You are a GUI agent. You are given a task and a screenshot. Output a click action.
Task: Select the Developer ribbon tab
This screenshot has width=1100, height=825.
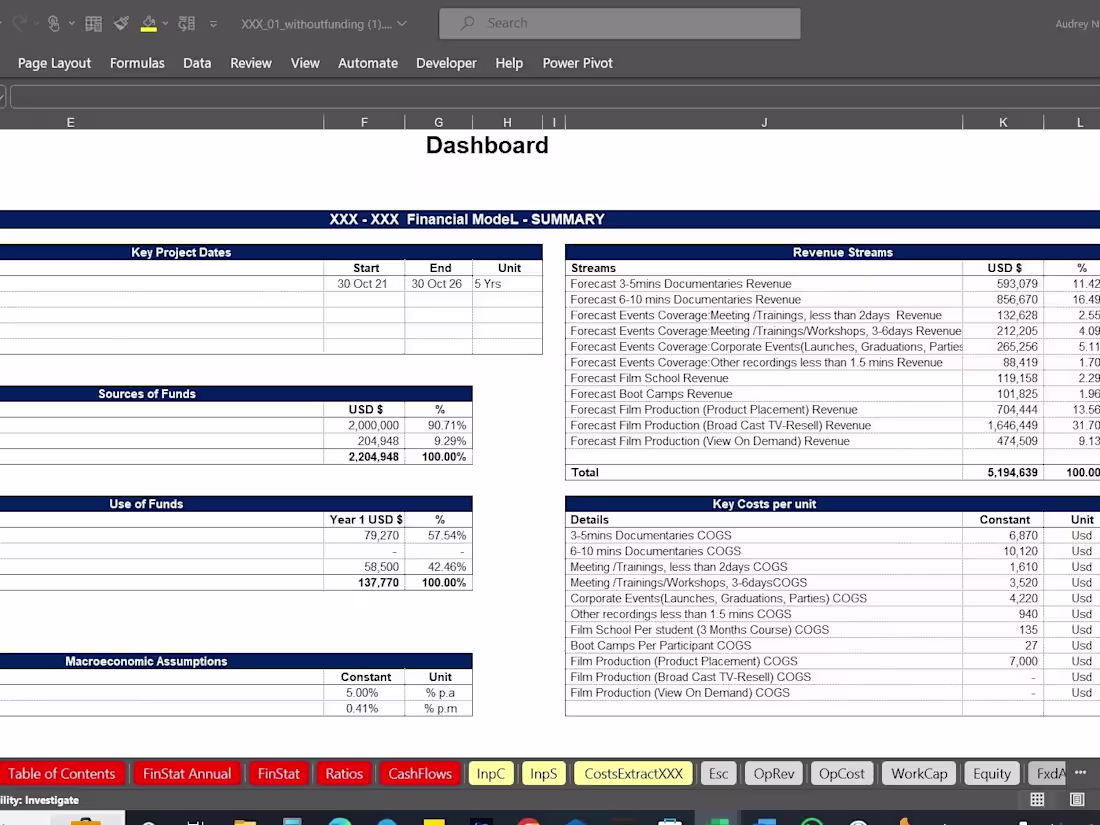446,63
